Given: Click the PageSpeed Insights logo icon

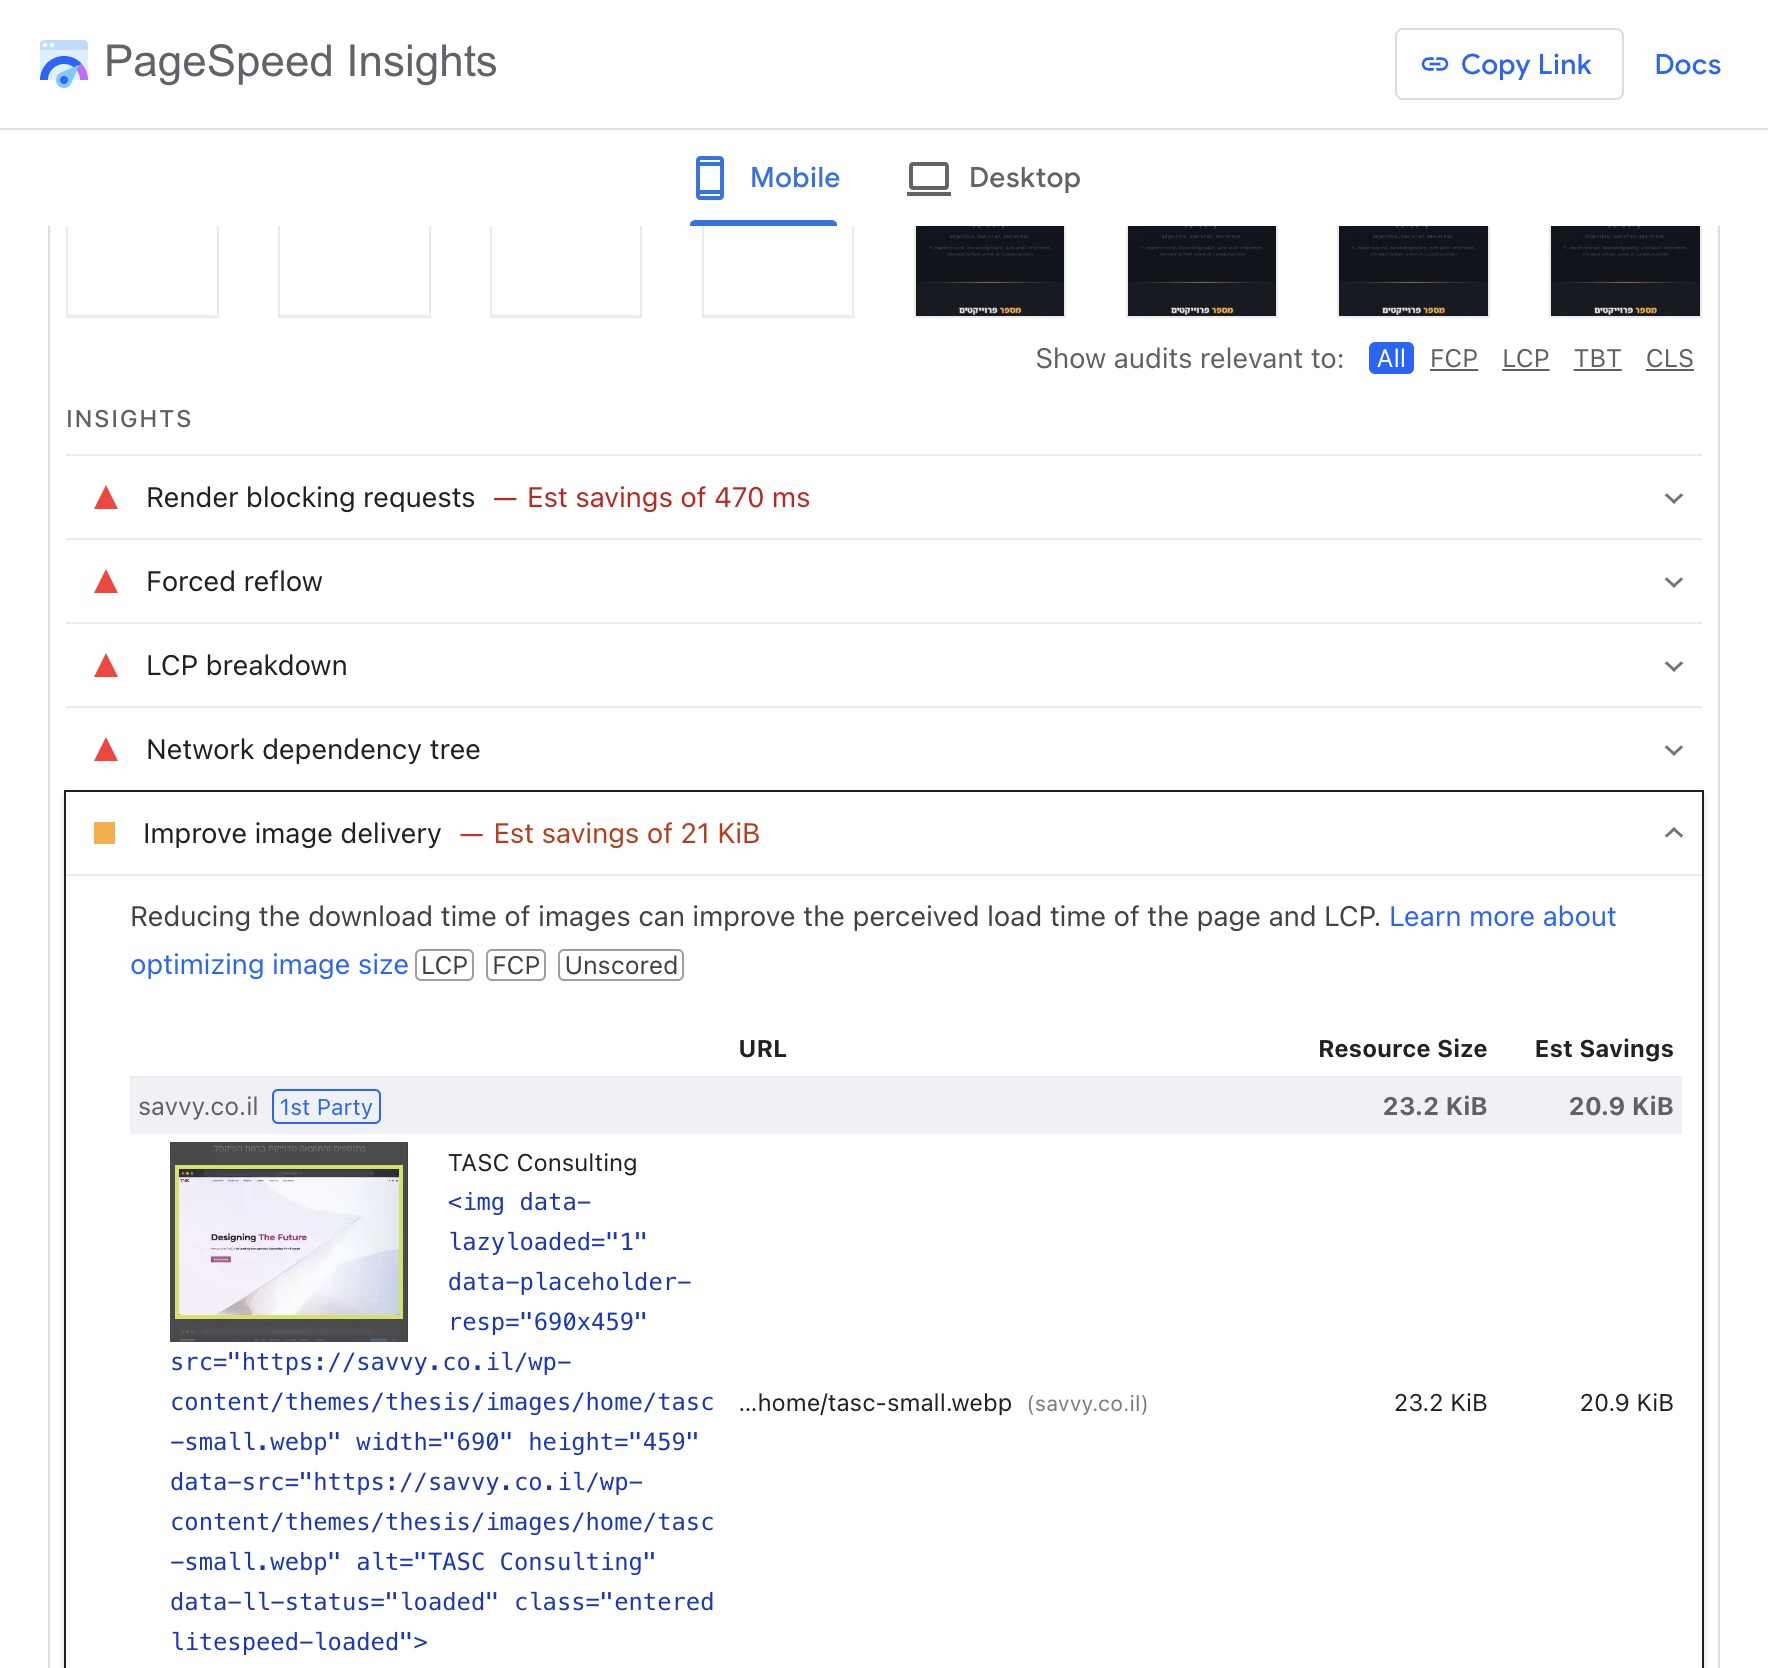Looking at the screenshot, I should 64,63.
